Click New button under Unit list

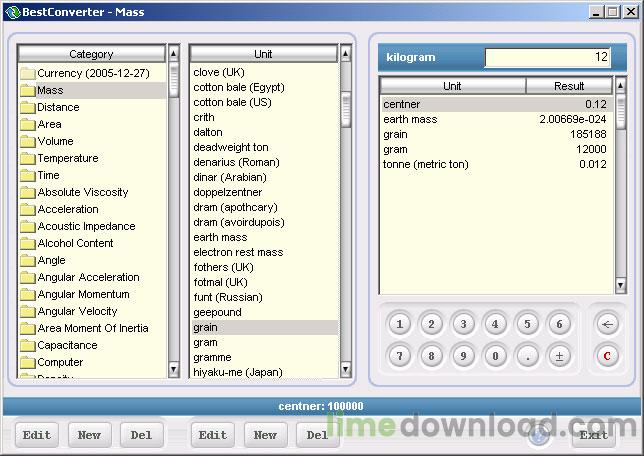(265, 435)
